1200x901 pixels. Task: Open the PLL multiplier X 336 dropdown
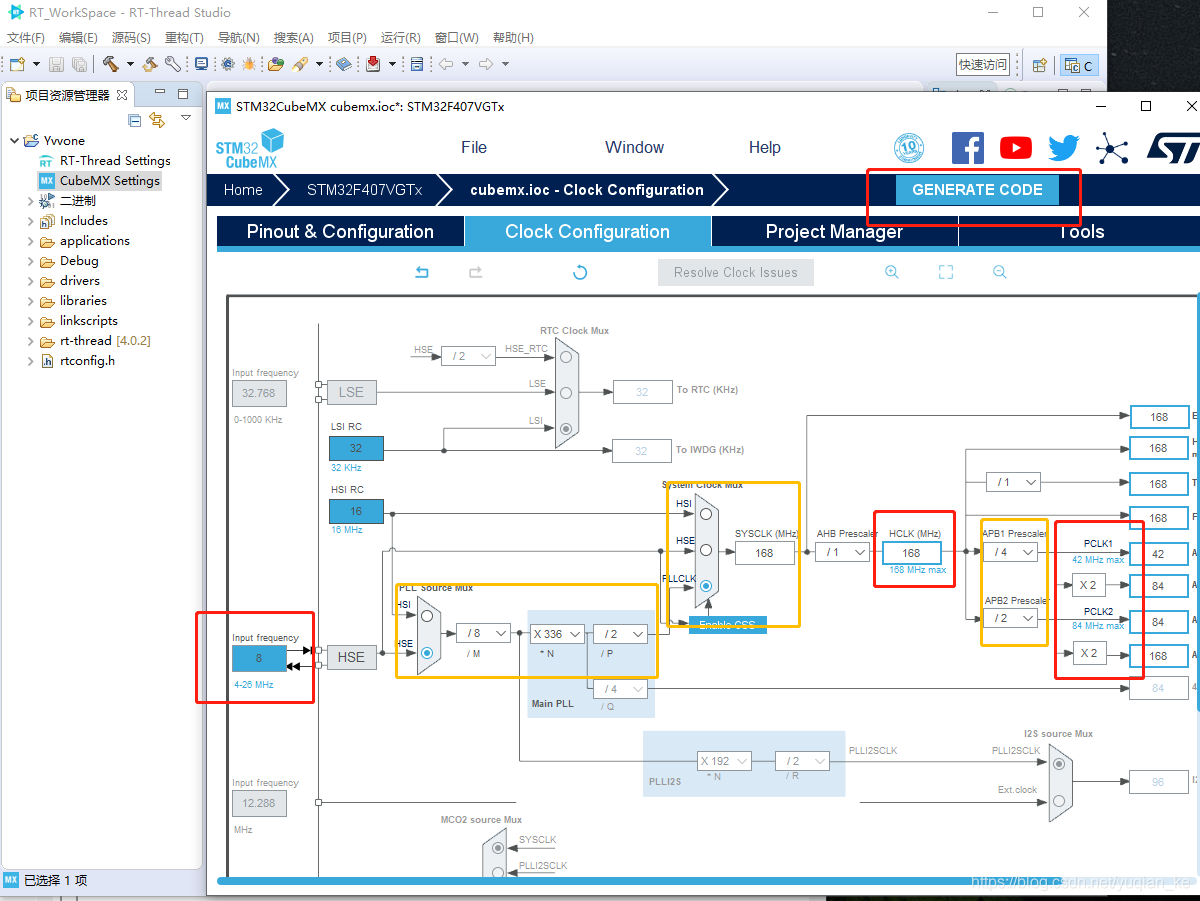(558, 634)
